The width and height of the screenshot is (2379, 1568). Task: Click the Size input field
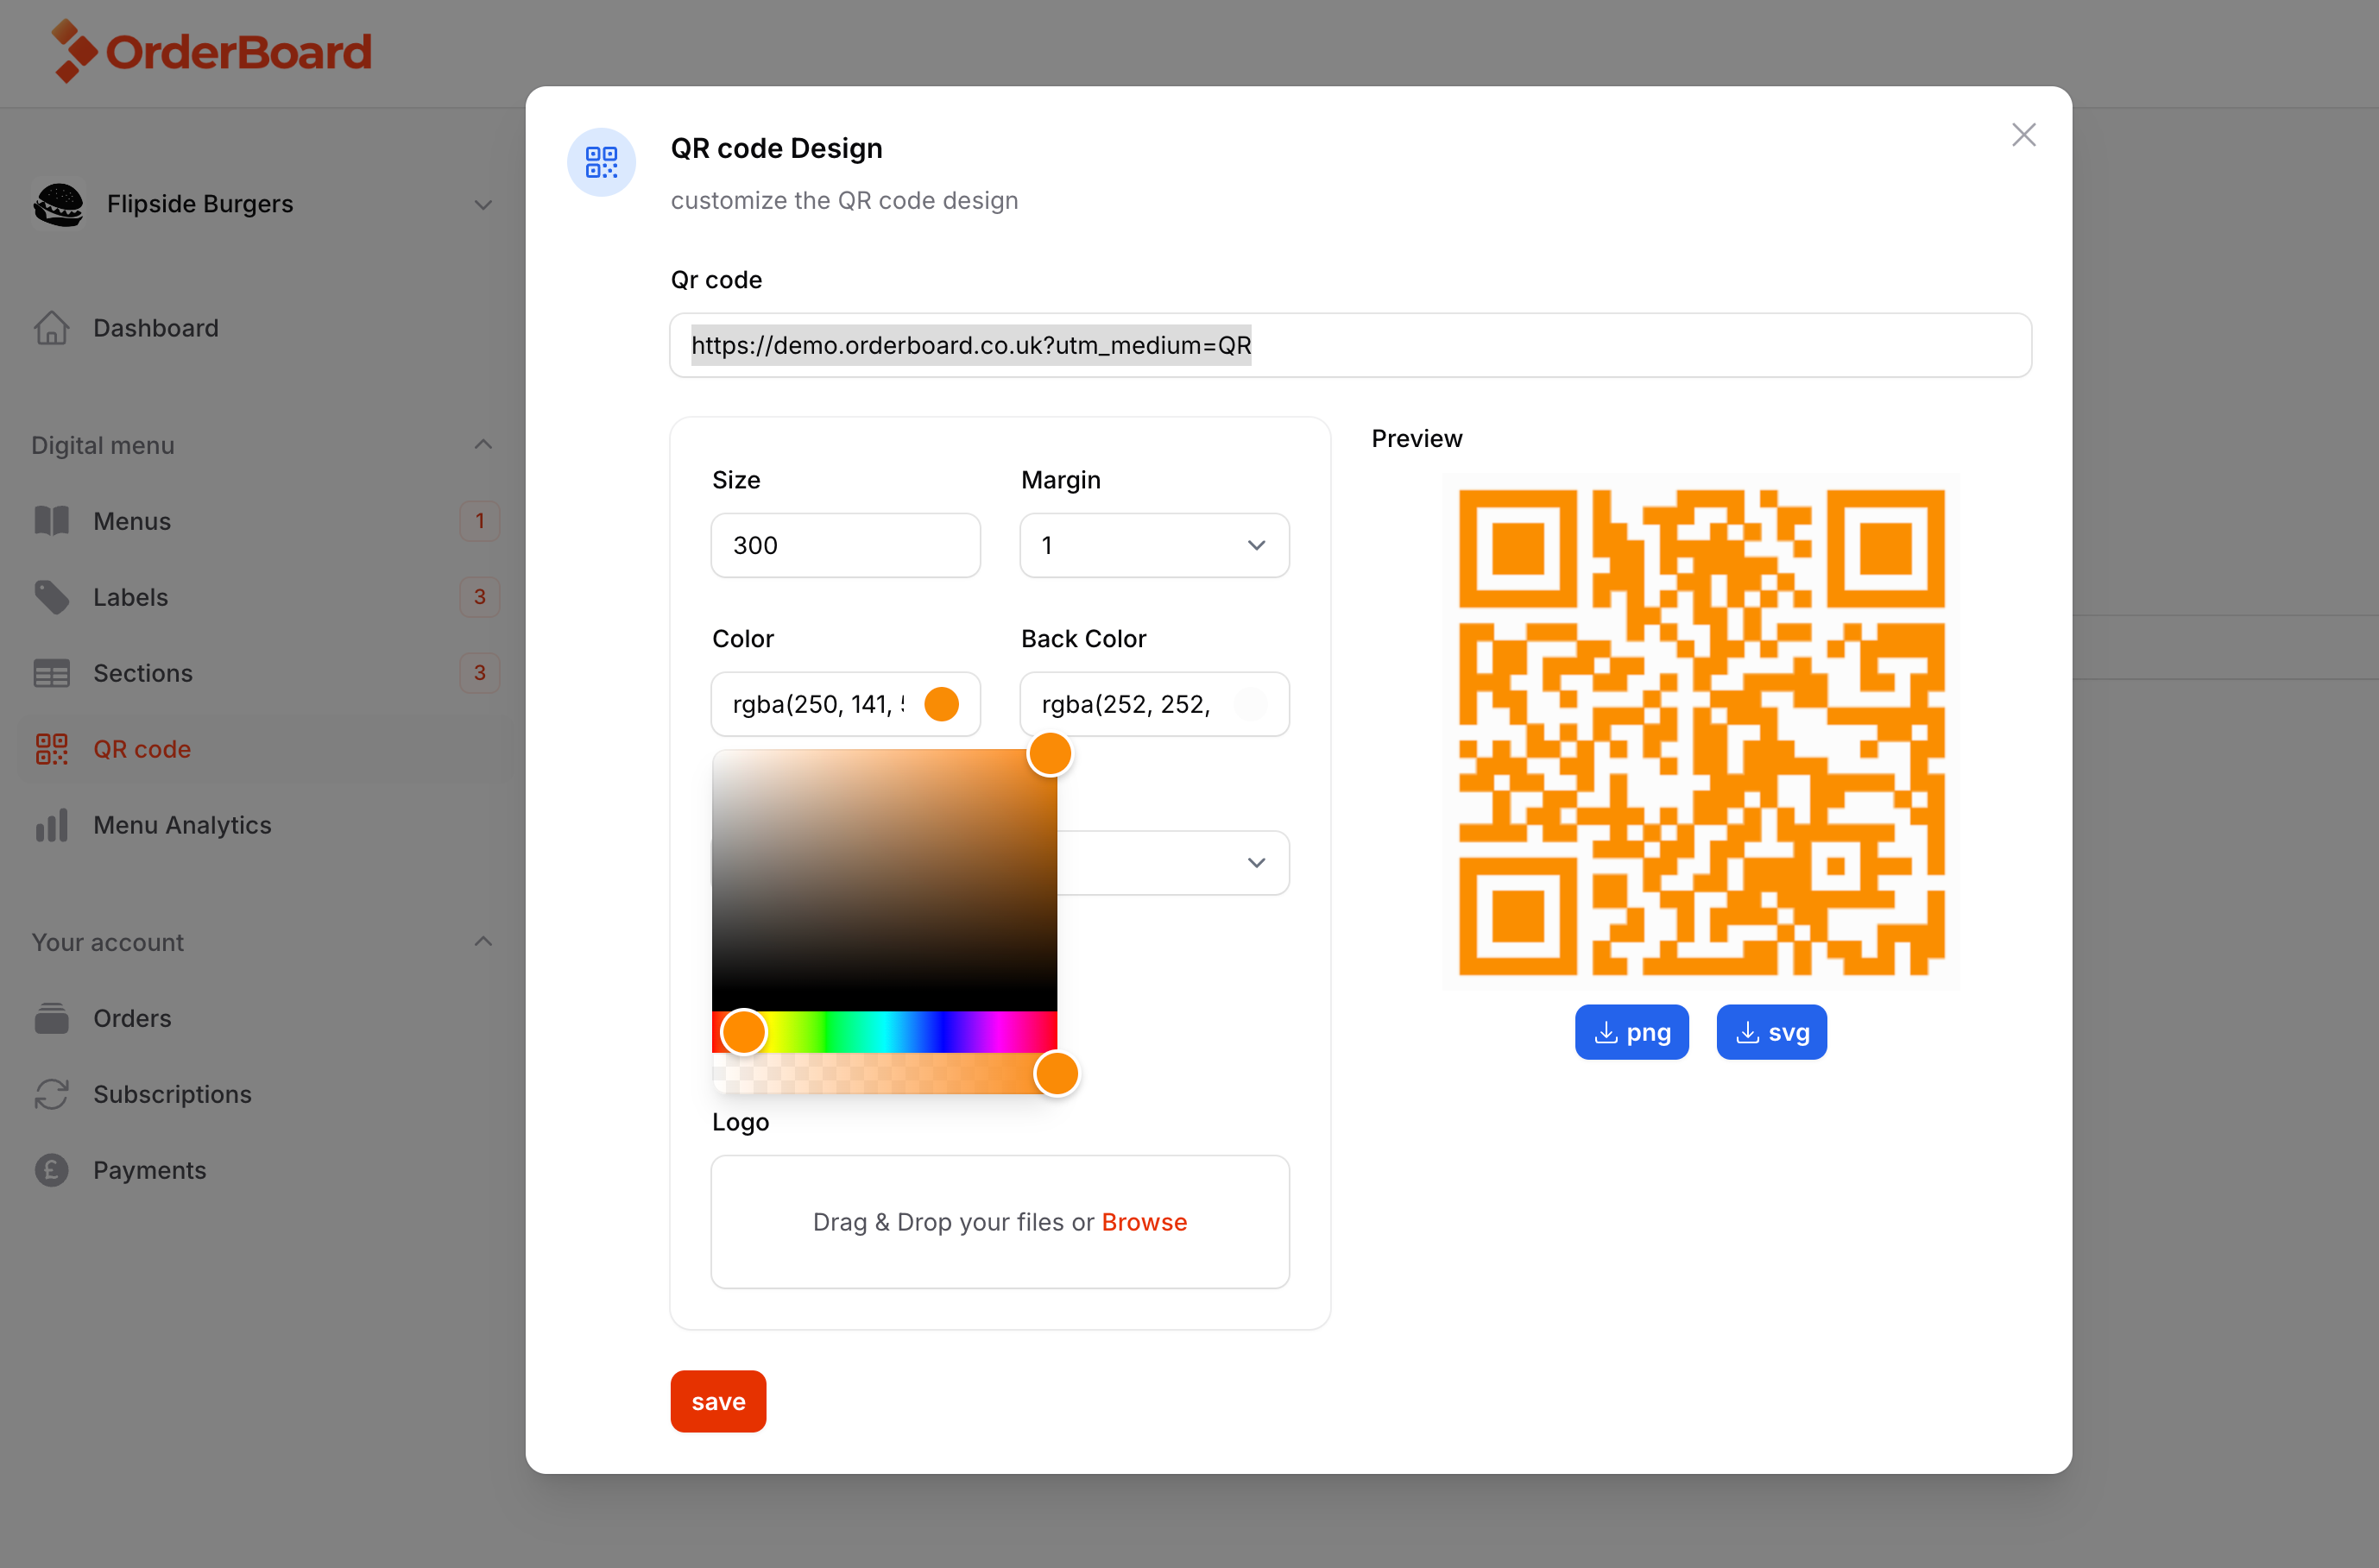[x=845, y=545]
